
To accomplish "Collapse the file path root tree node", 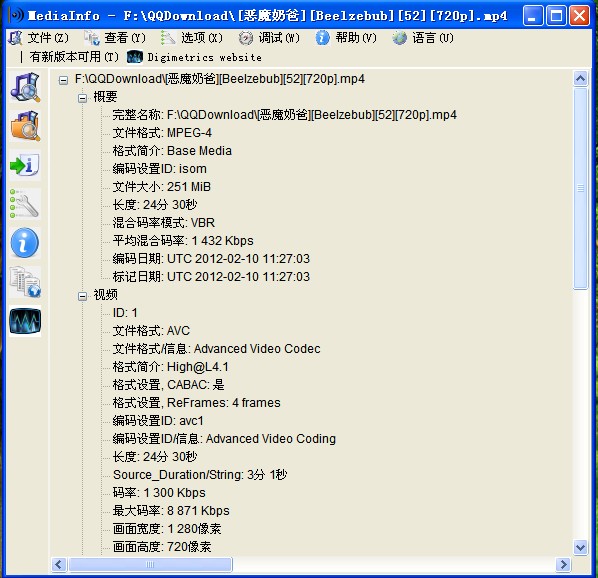I will [63, 80].
